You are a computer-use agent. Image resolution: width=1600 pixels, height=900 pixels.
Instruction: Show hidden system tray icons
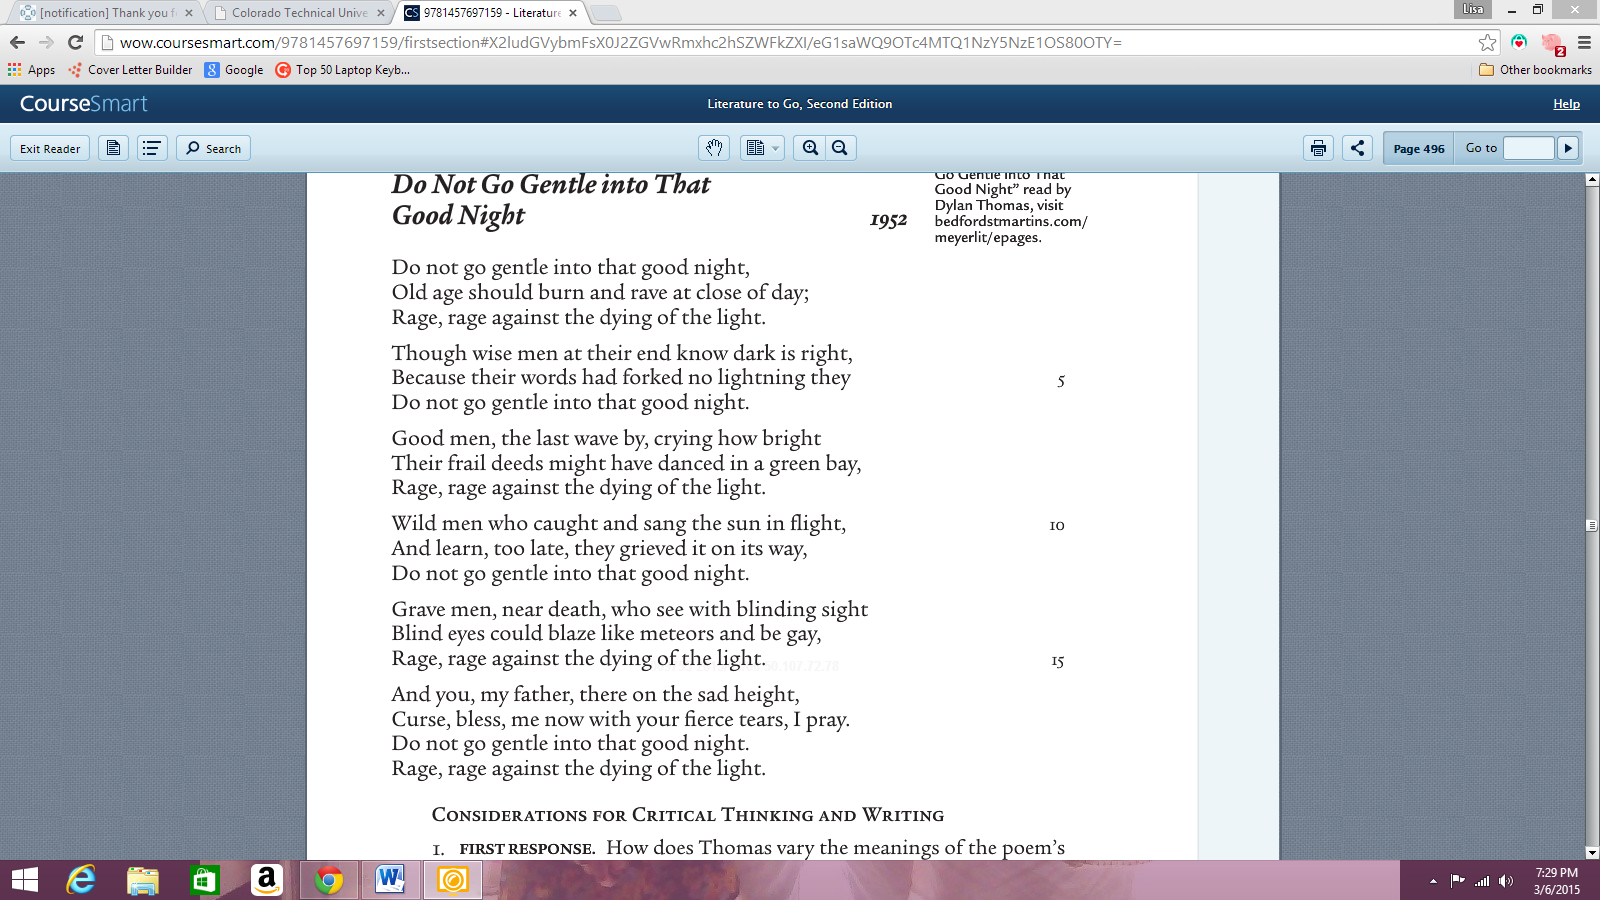[x=1433, y=881]
